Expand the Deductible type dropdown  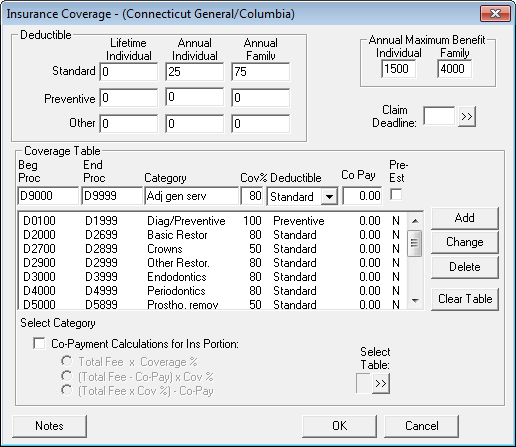click(x=329, y=197)
